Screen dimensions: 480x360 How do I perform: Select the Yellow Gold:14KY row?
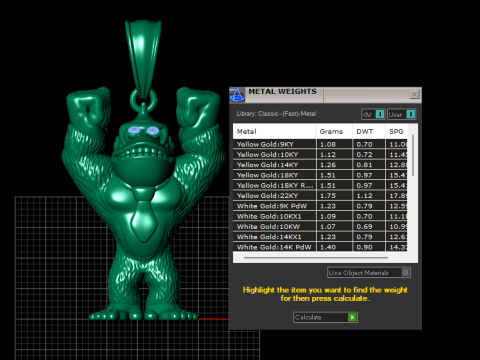coord(320,165)
